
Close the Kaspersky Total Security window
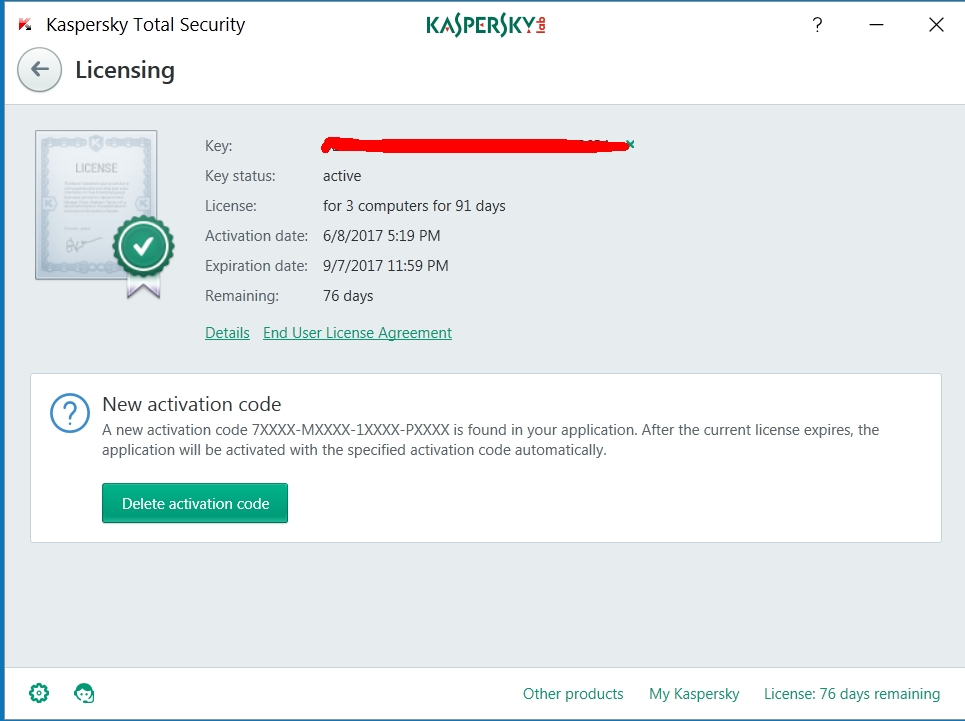[936, 25]
